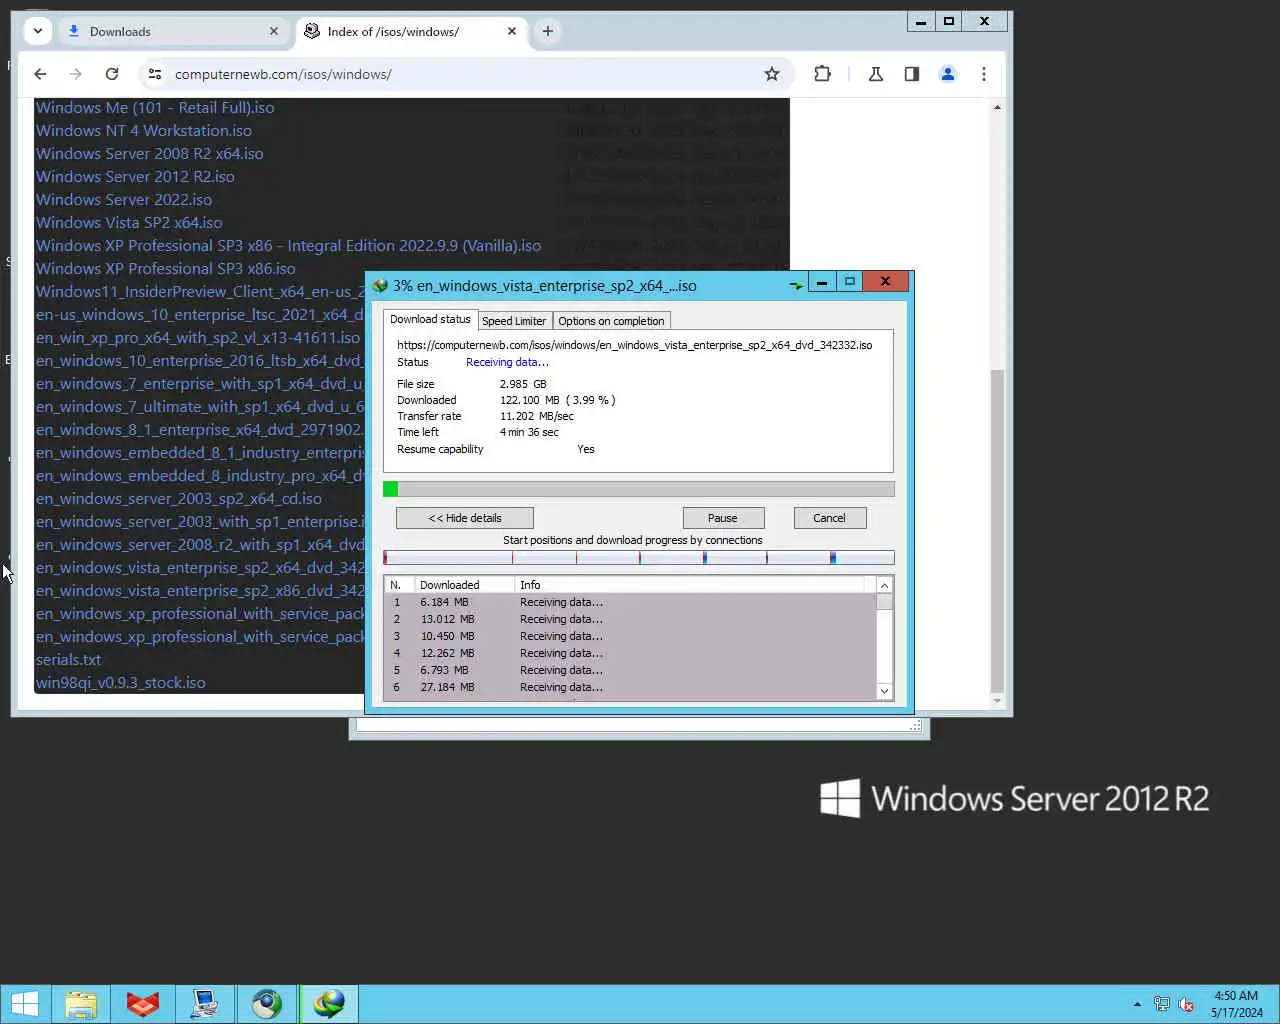Open the Chrome profile avatar
This screenshot has height=1024, width=1280.
tap(948, 74)
